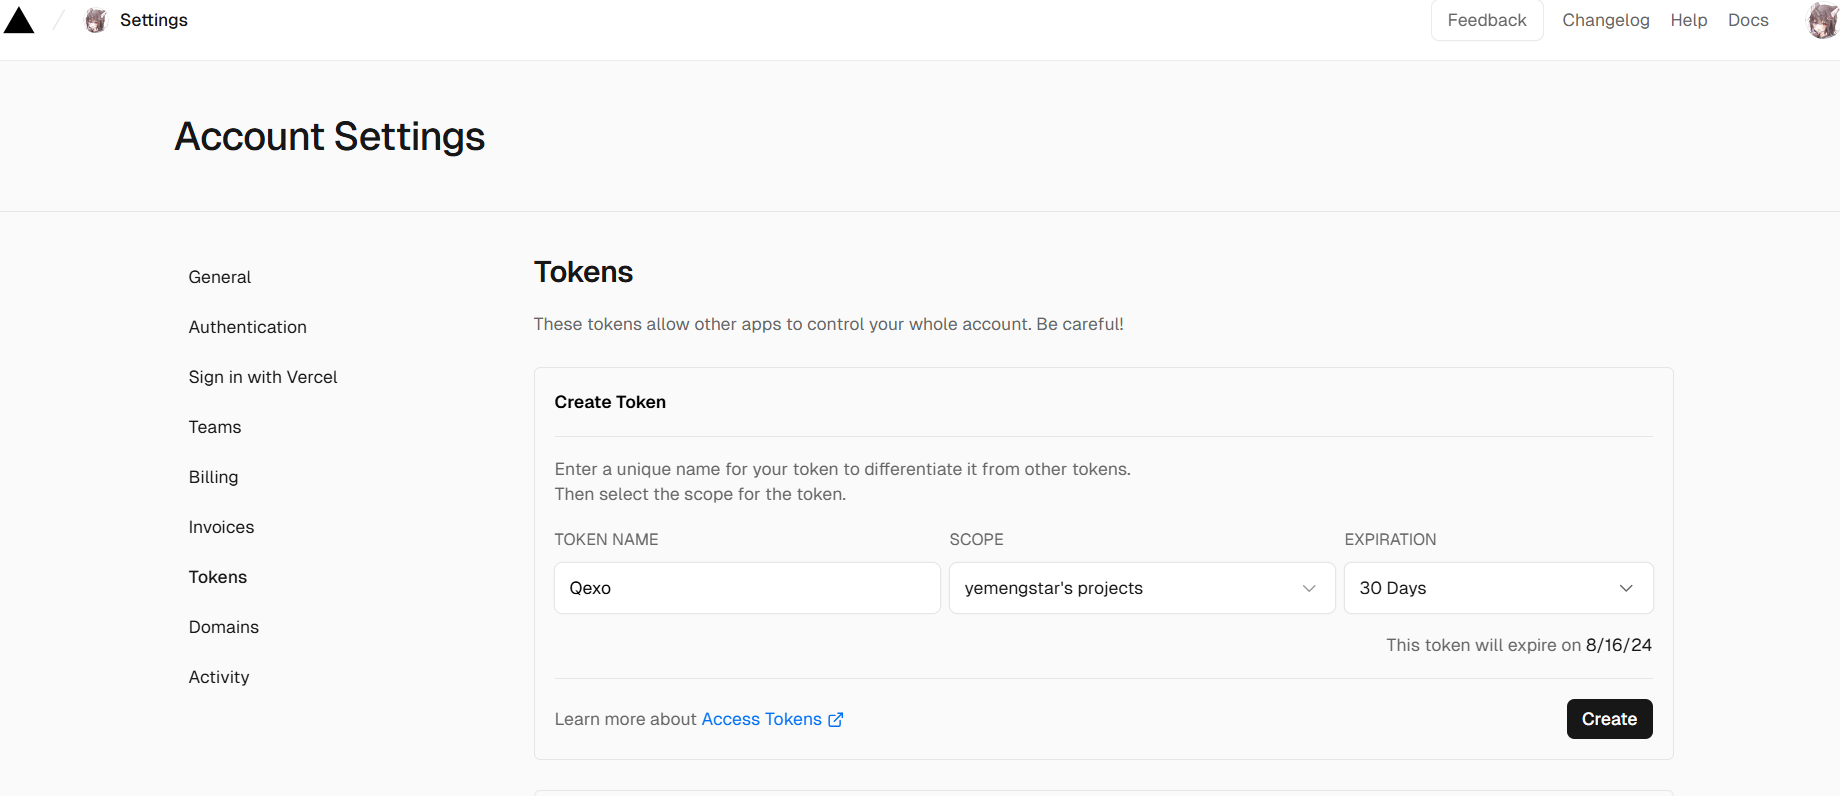Open the Feedback button
Viewport: 1840px width, 796px height.
1486,20
